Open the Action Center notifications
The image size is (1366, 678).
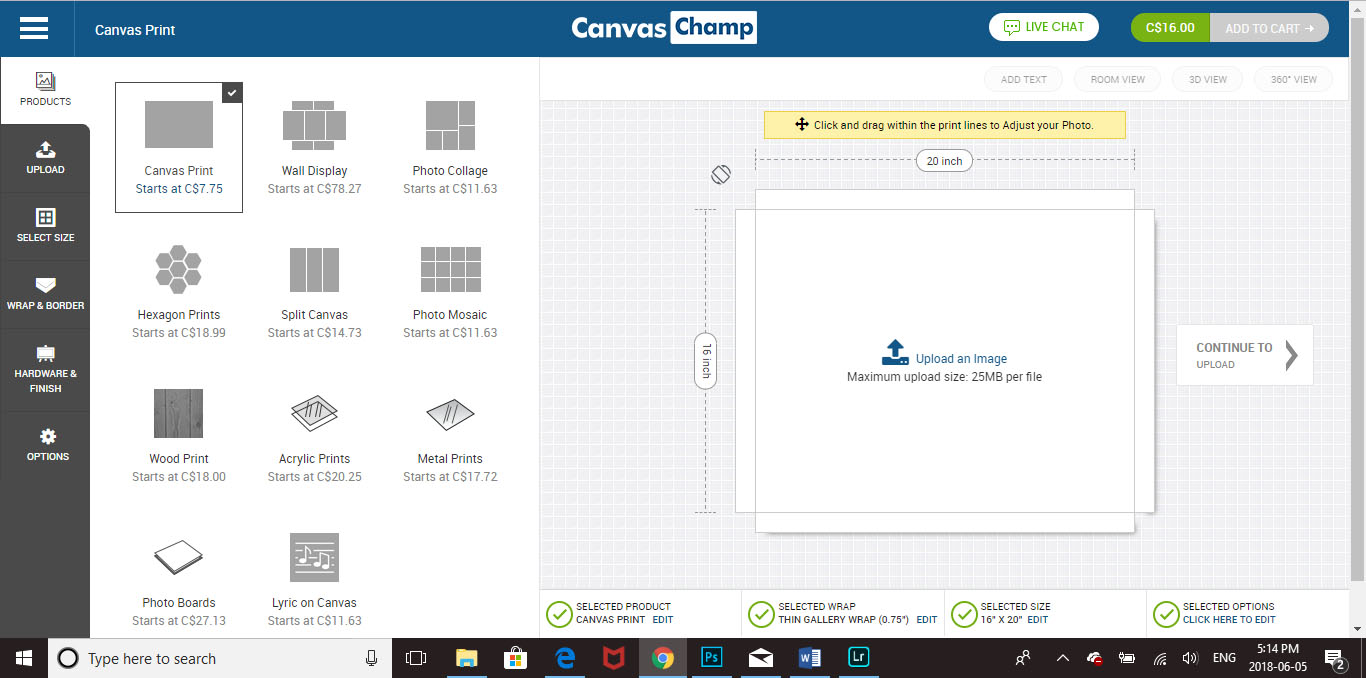[1335, 658]
